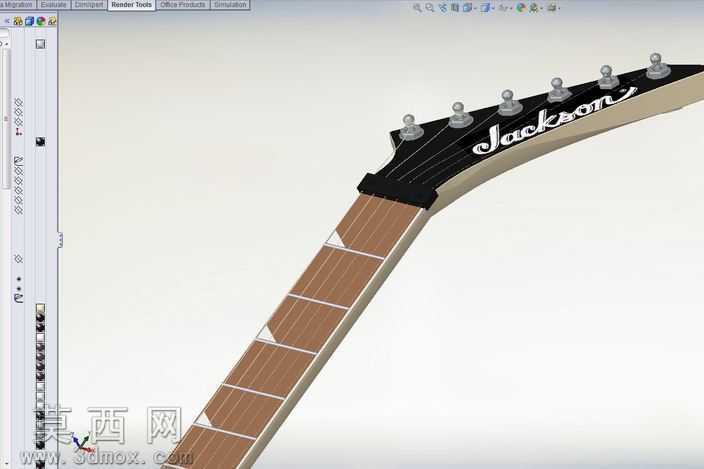The width and height of the screenshot is (704, 469).
Task: Click the black appearance sphere beside the Origin row
Action: 40,142
